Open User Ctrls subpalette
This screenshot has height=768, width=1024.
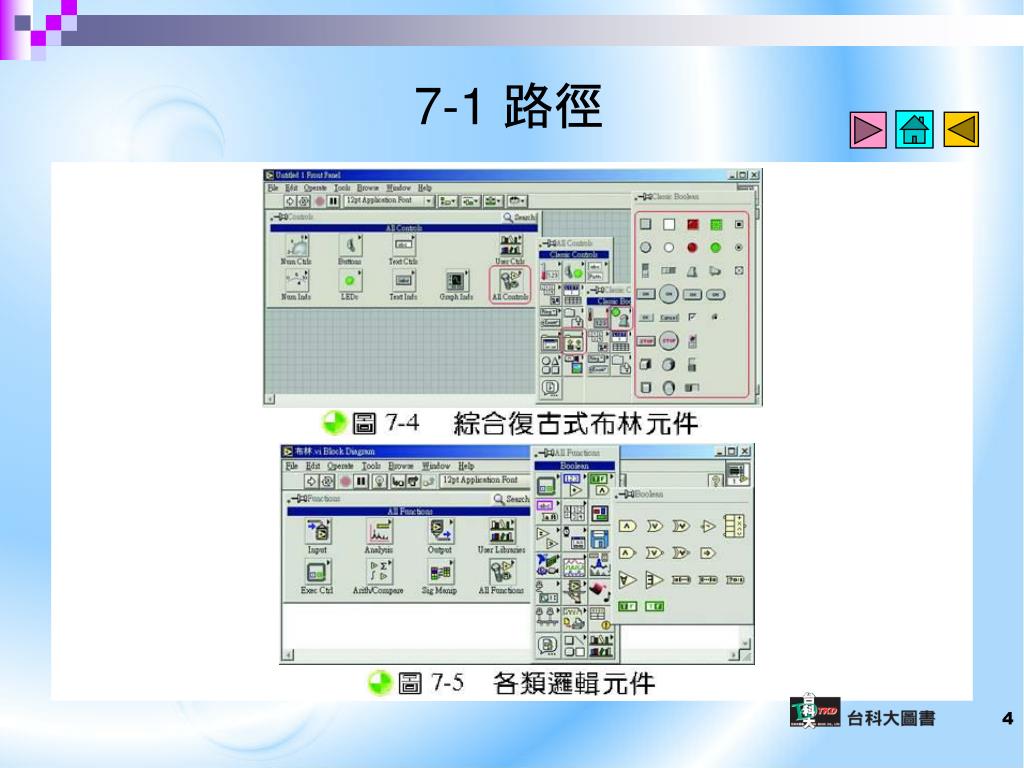(510, 250)
